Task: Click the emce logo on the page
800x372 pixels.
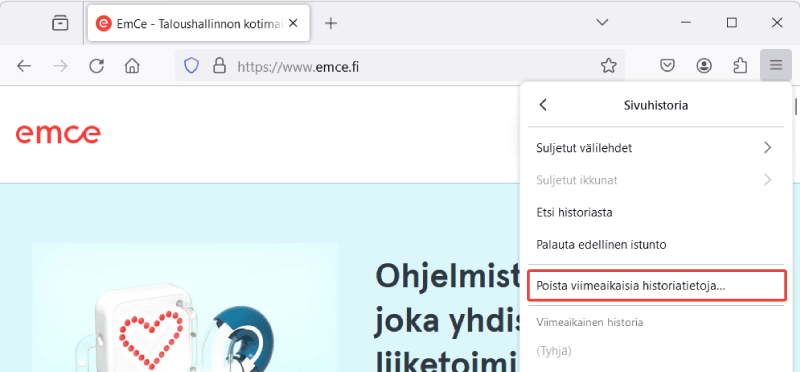Action: point(58,134)
